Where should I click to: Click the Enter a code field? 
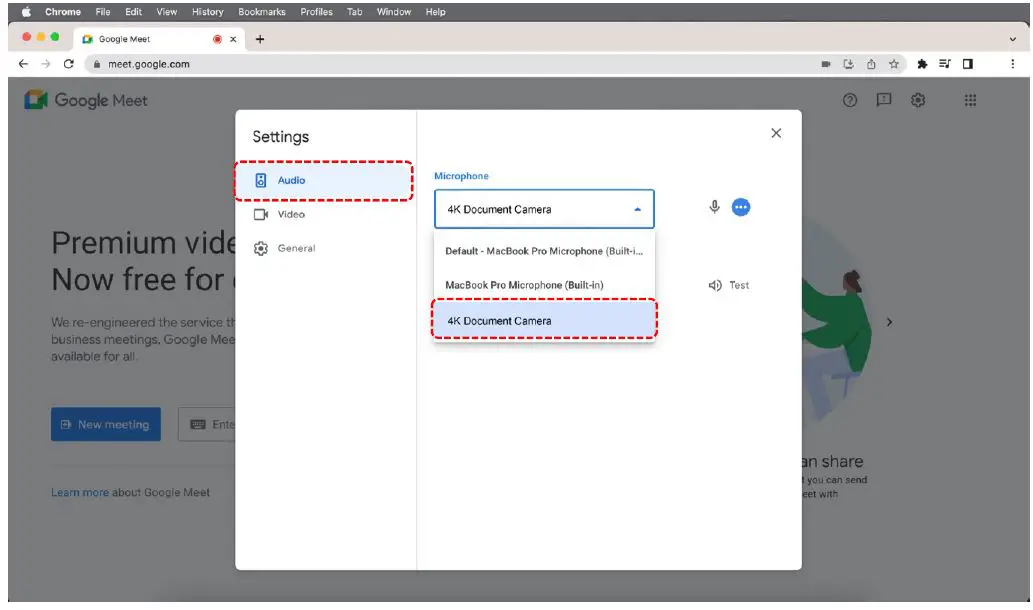[x=206, y=425]
